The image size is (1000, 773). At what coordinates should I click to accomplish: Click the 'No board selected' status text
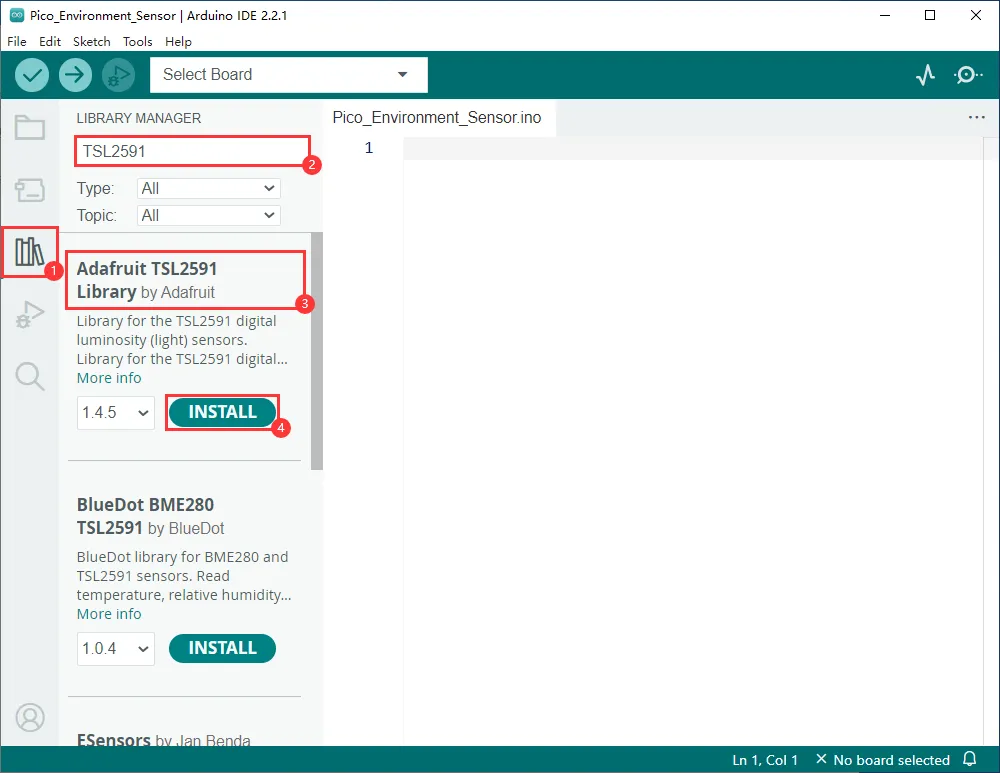point(891,760)
